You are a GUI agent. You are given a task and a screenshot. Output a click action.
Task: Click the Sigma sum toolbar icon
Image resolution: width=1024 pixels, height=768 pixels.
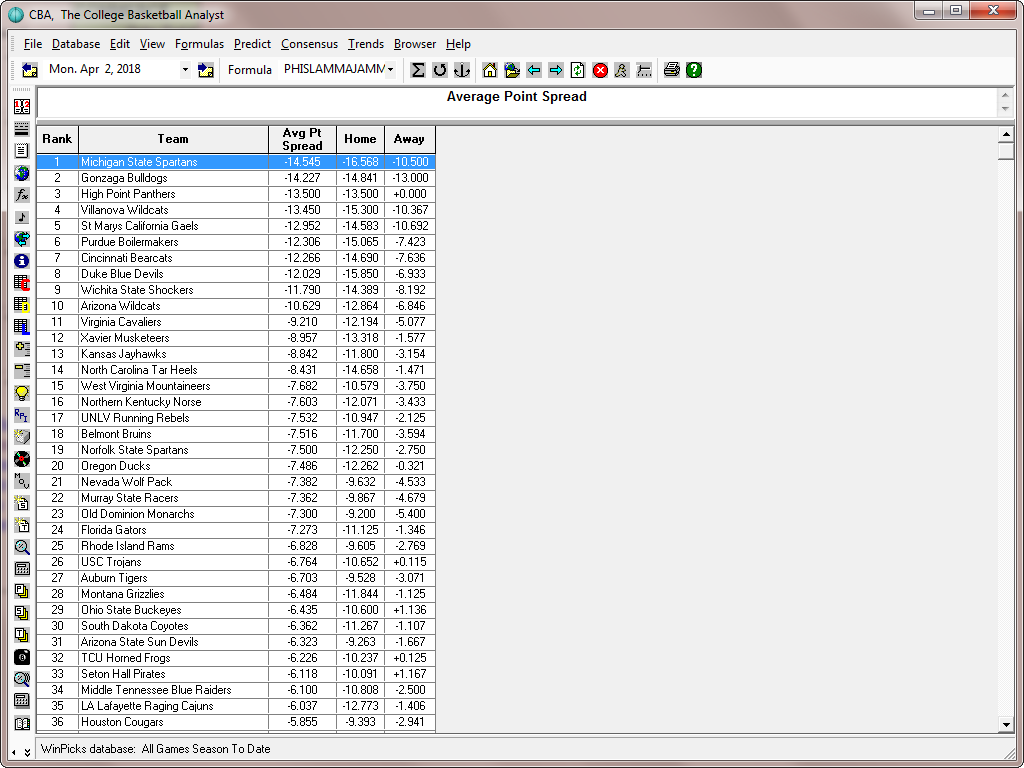(x=418, y=70)
